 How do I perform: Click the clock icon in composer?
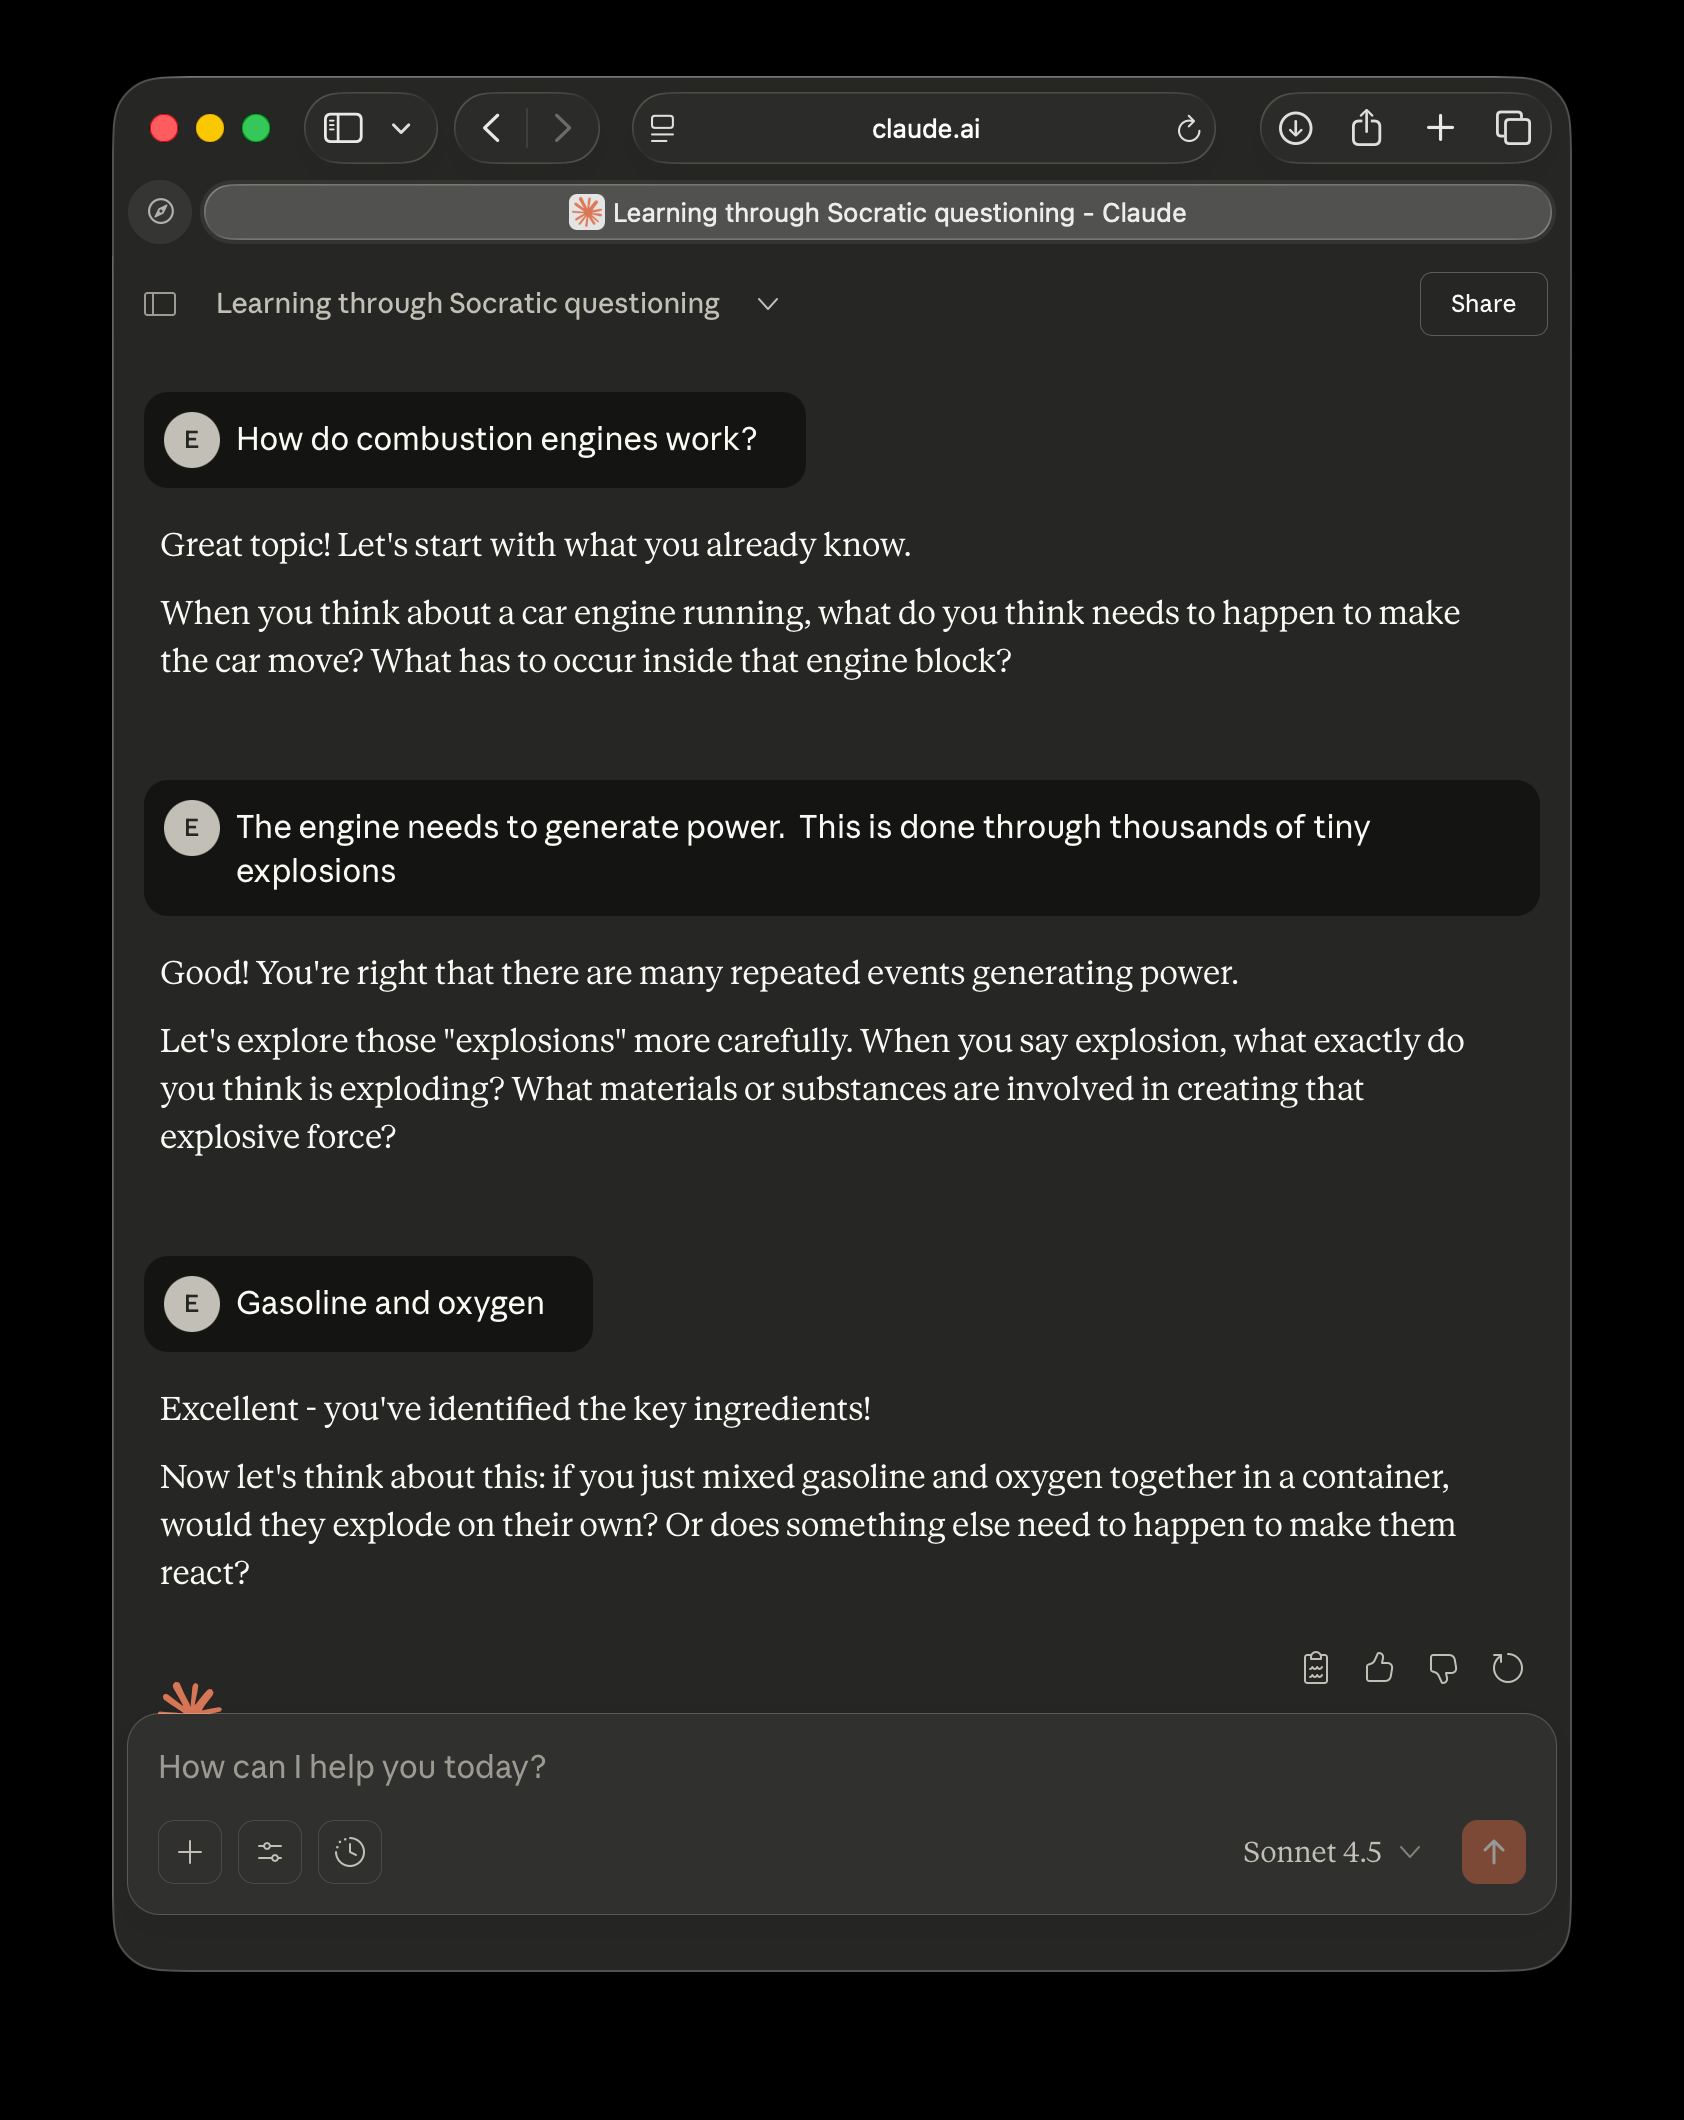(350, 1852)
